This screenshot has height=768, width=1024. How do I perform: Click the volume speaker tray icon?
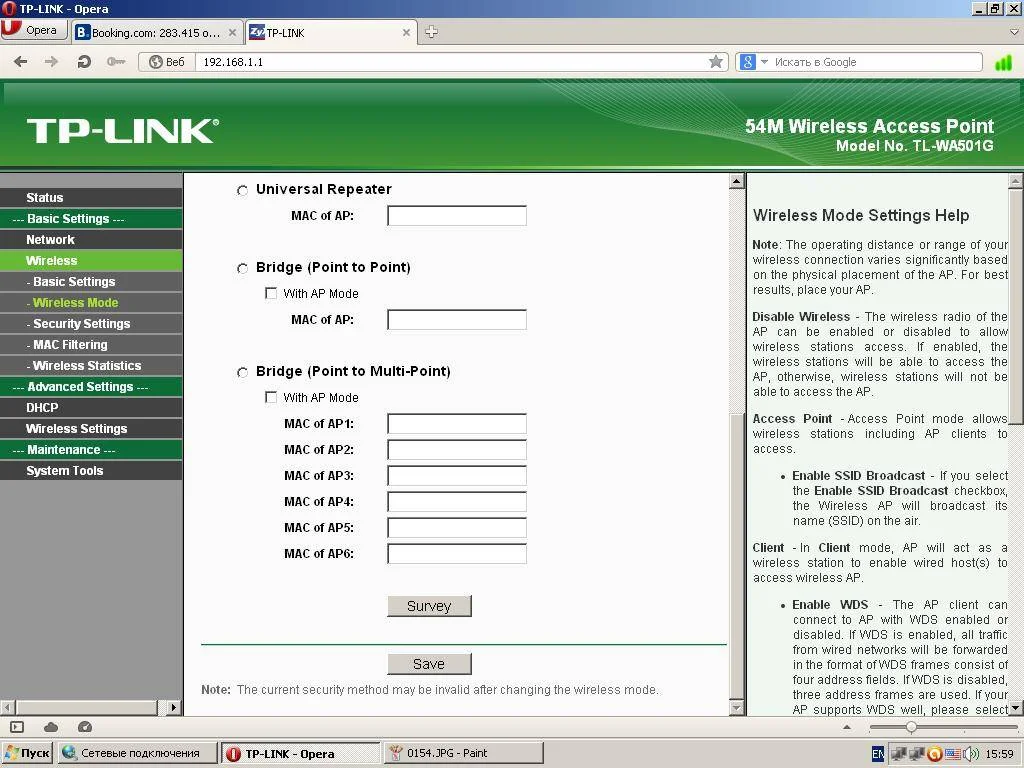click(x=972, y=754)
